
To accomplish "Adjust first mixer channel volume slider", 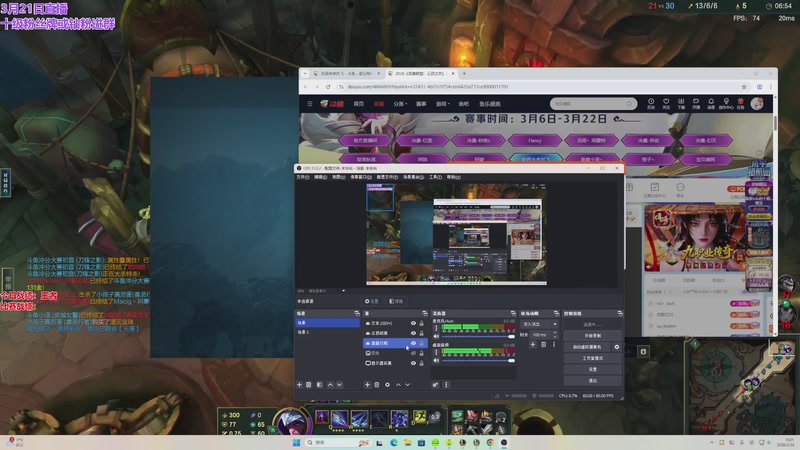I will (x=478, y=336).
